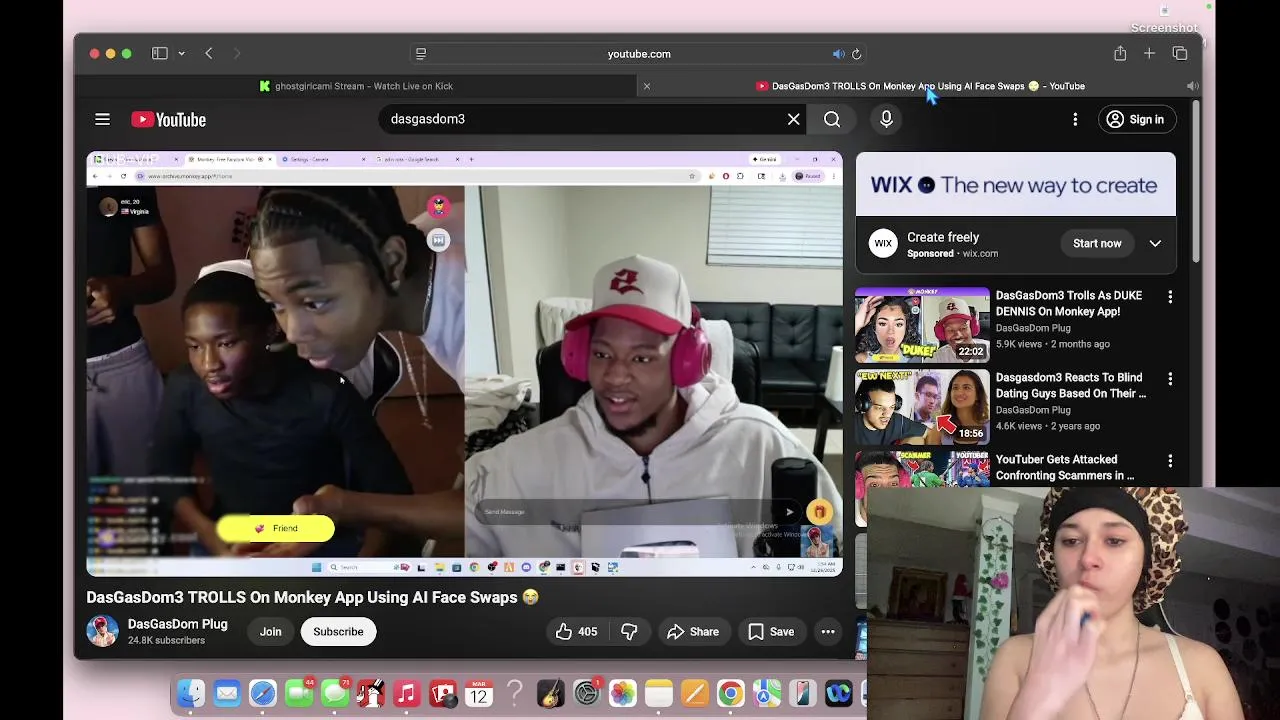Open the YouTube hamburger guide menu

(x=102, y=119)
